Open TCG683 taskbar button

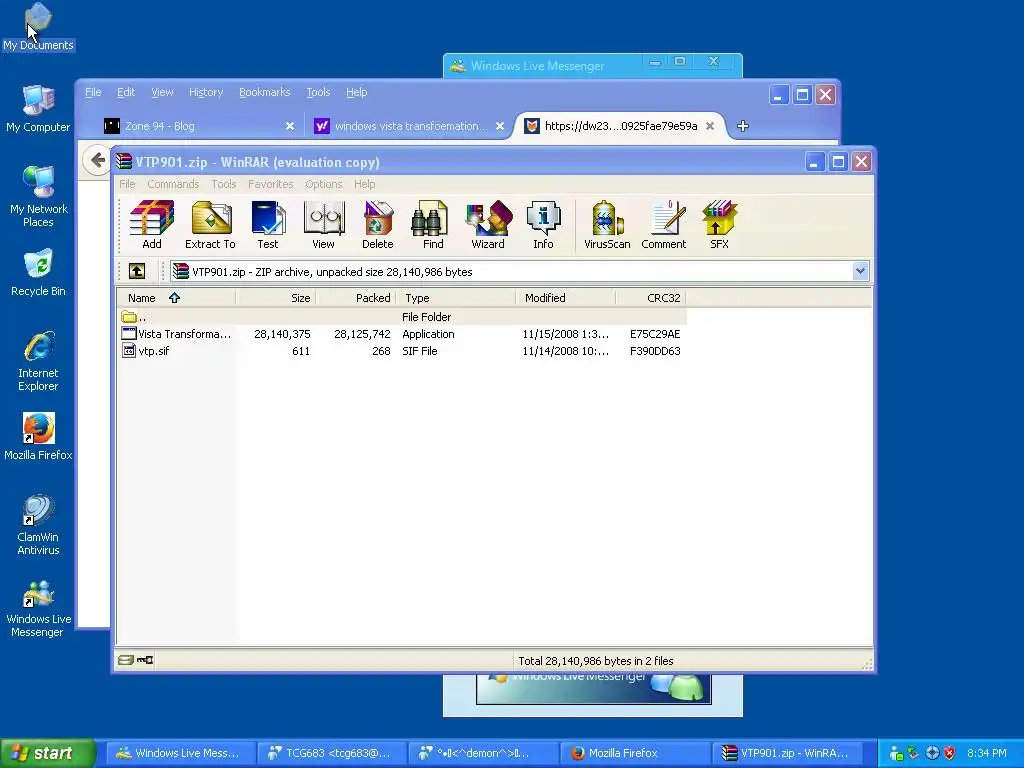(330, 753)
